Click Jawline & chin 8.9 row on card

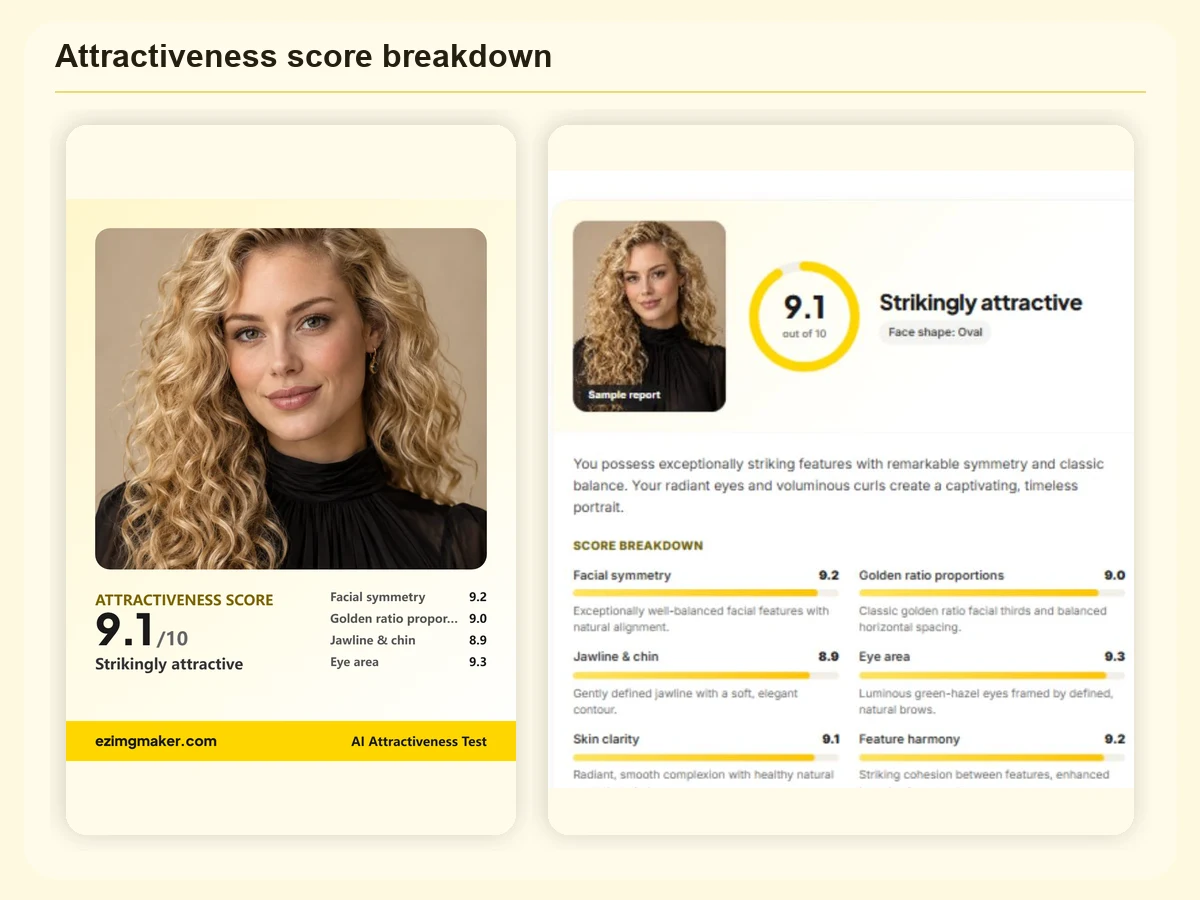coord(408,640)
